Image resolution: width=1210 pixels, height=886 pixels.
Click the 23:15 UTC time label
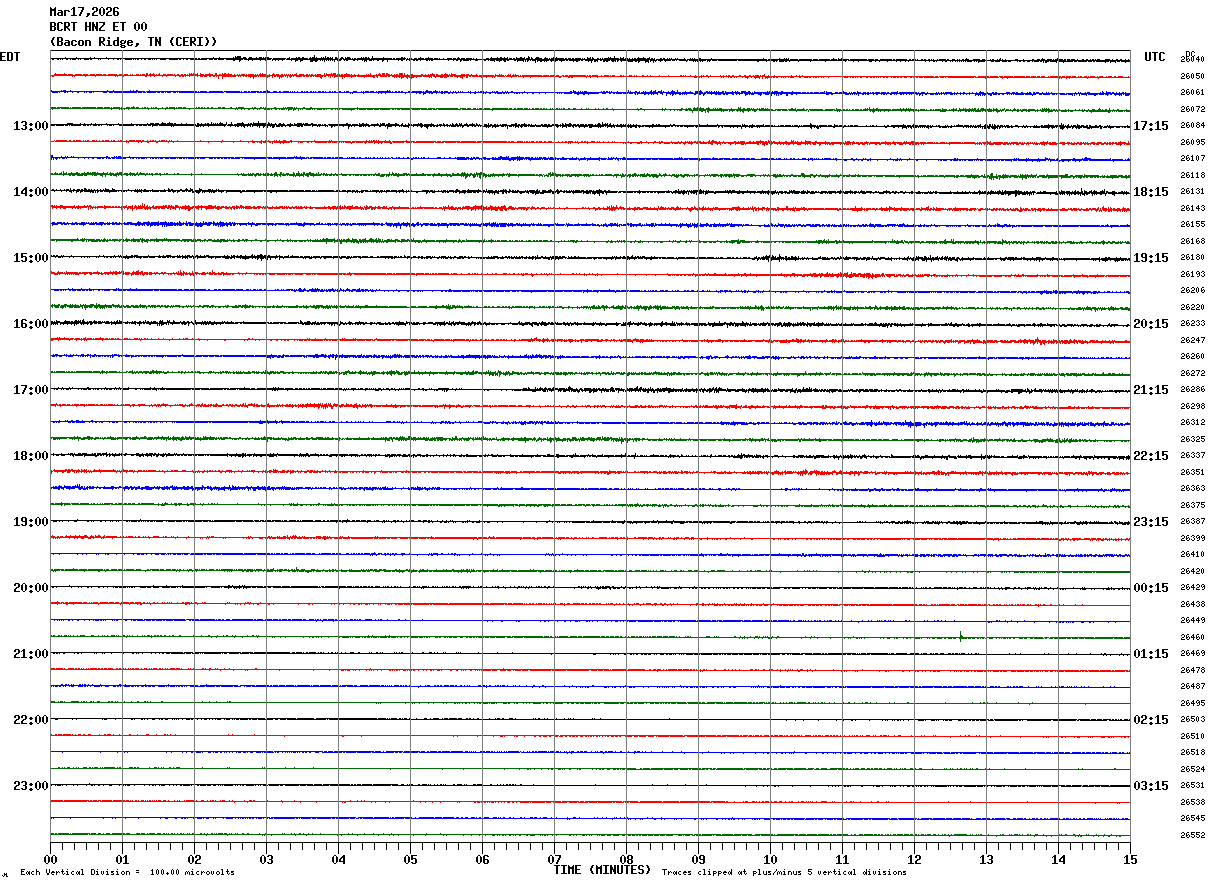pos(1151,522)
